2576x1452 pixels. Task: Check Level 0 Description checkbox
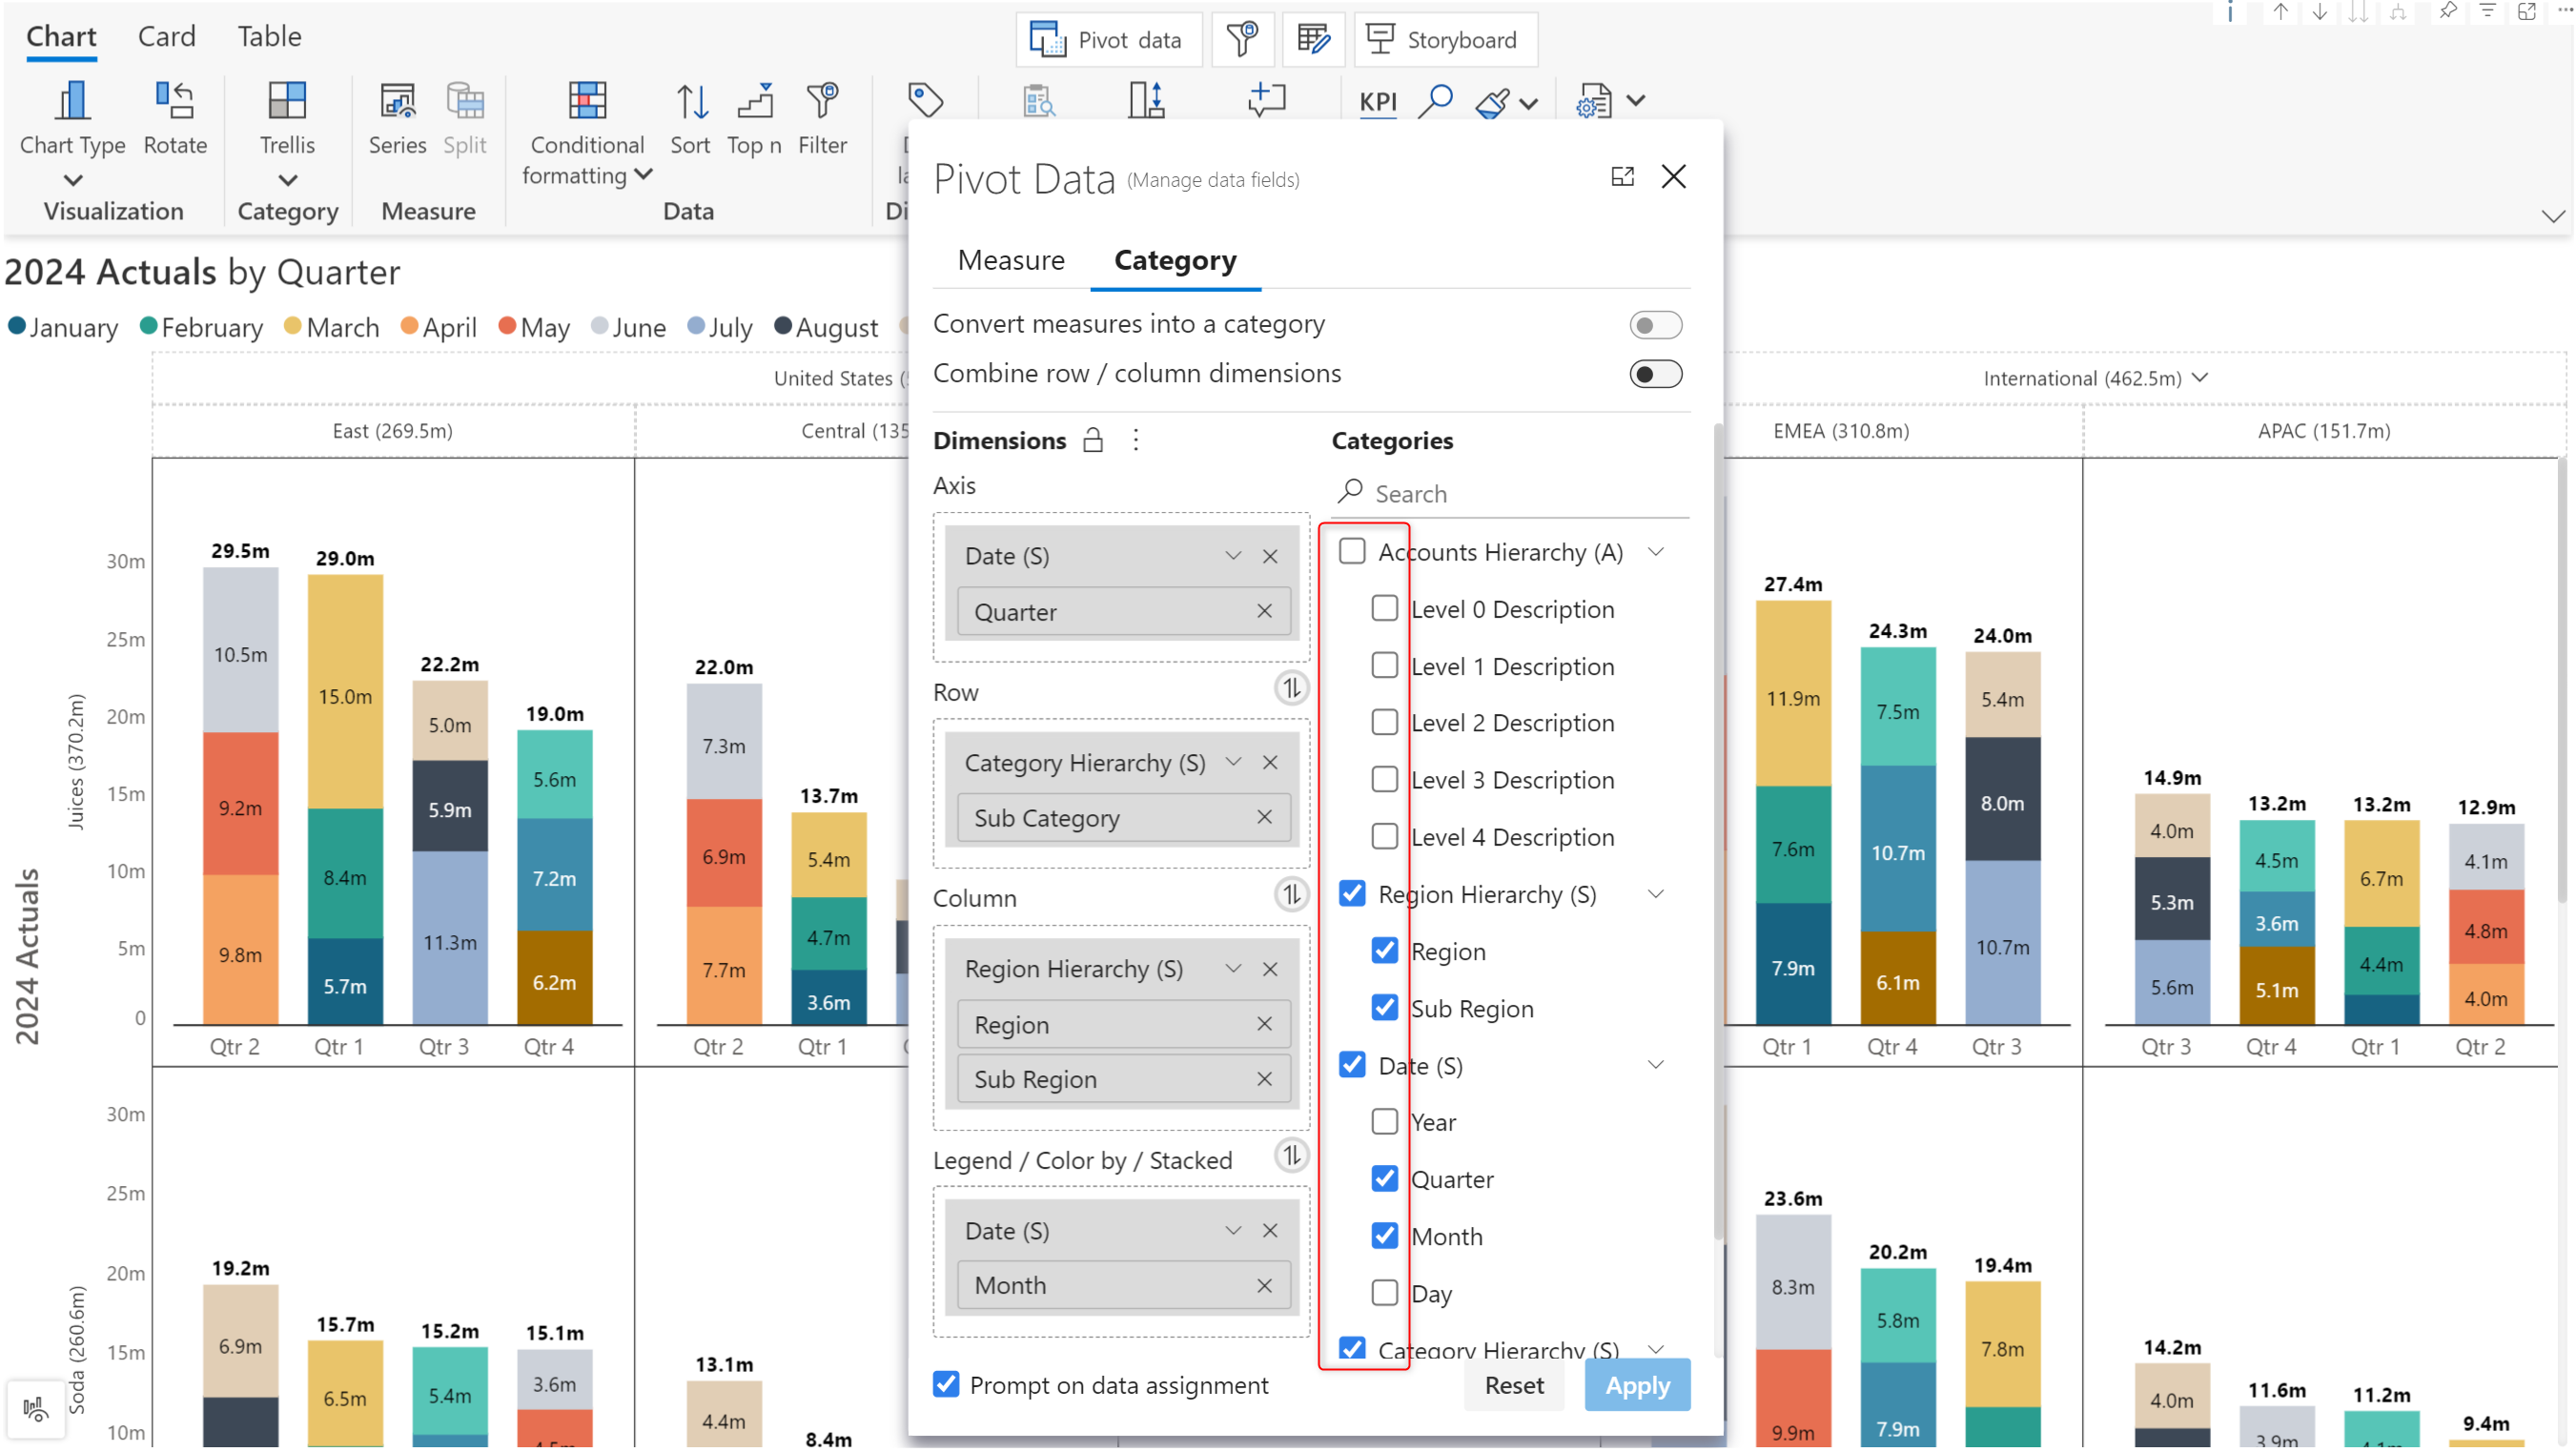1384,609
